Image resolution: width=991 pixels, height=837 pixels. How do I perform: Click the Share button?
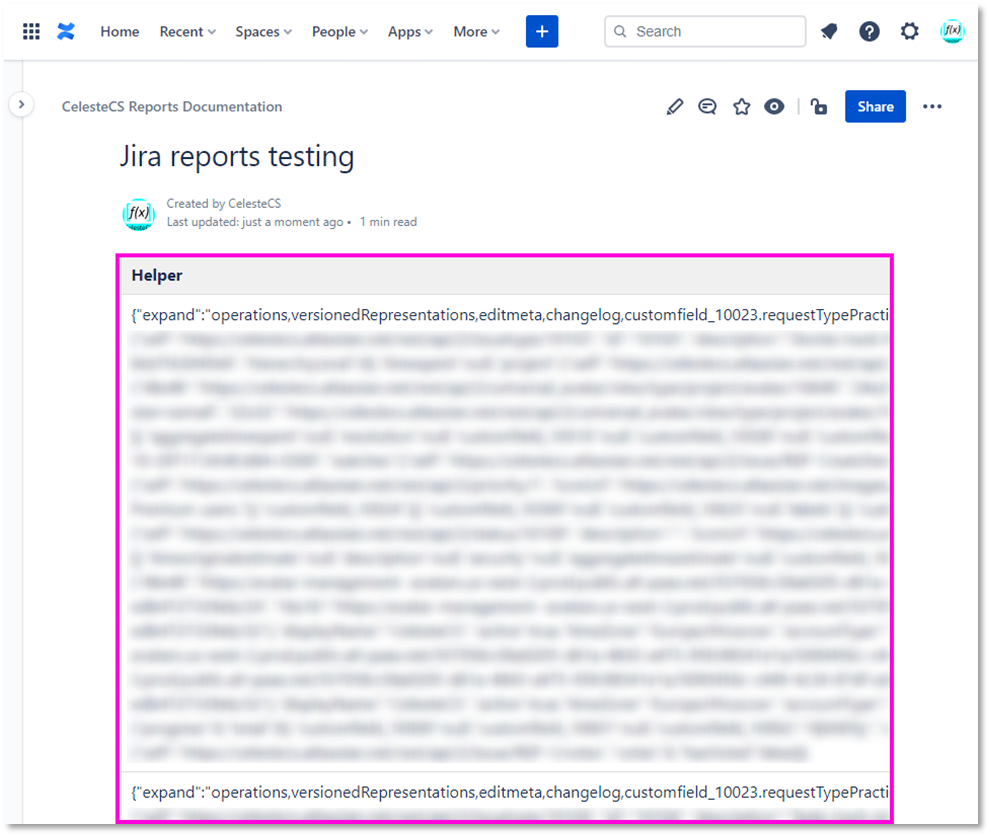pyautogui.click(x=875, y=107)
